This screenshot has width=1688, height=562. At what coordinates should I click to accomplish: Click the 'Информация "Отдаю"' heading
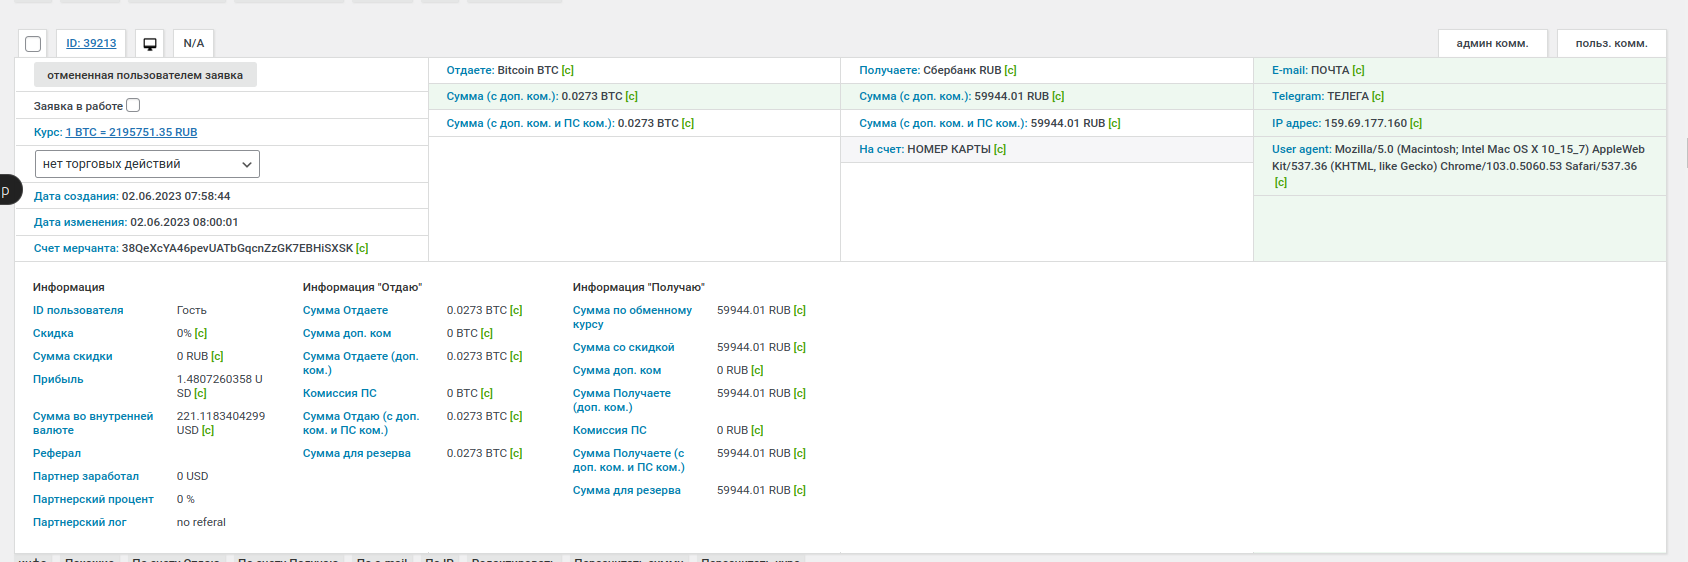(x=362, y=287)
